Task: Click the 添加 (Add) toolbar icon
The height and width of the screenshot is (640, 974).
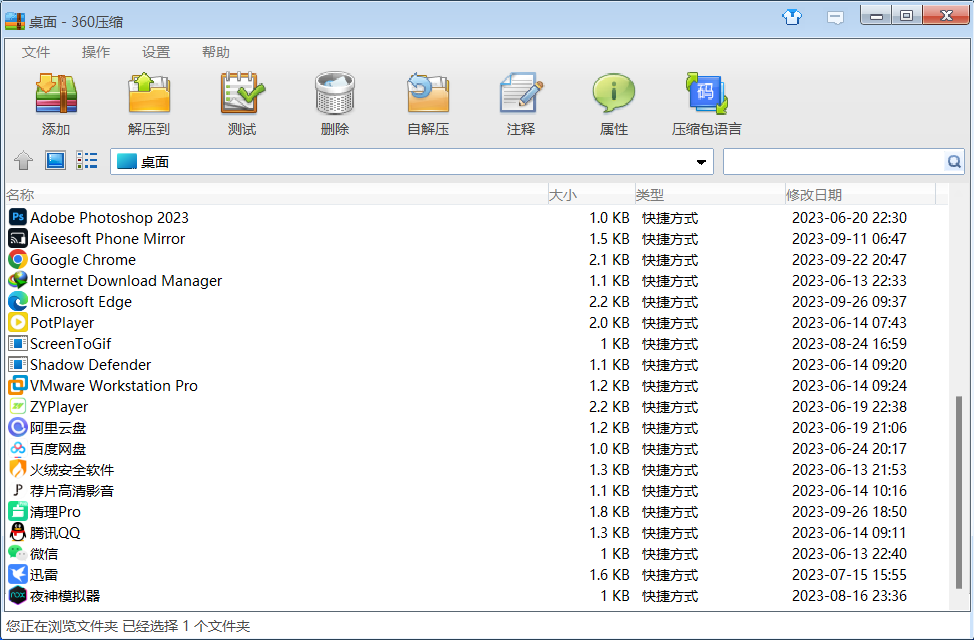Action: pyautogui.click(x=56, y=94)
